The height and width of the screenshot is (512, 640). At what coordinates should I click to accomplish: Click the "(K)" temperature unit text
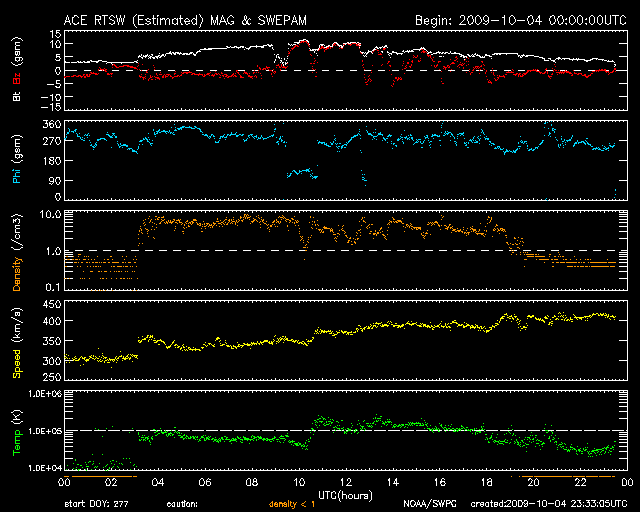click(17, 417)
